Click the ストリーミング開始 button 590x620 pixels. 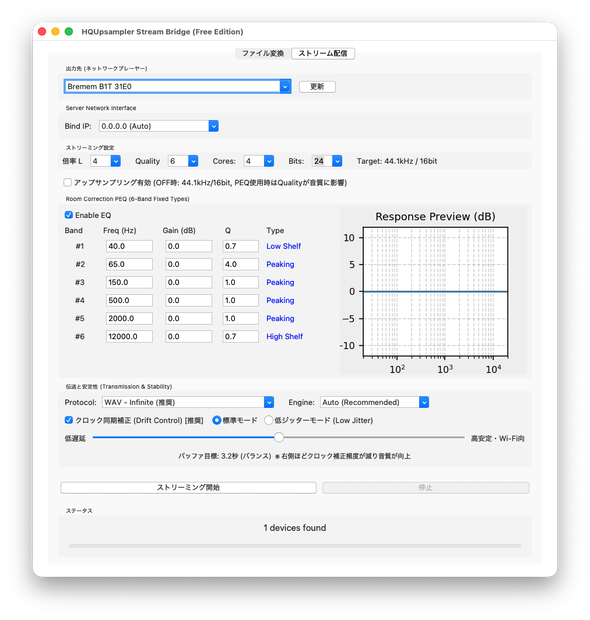tap(188, 488)
